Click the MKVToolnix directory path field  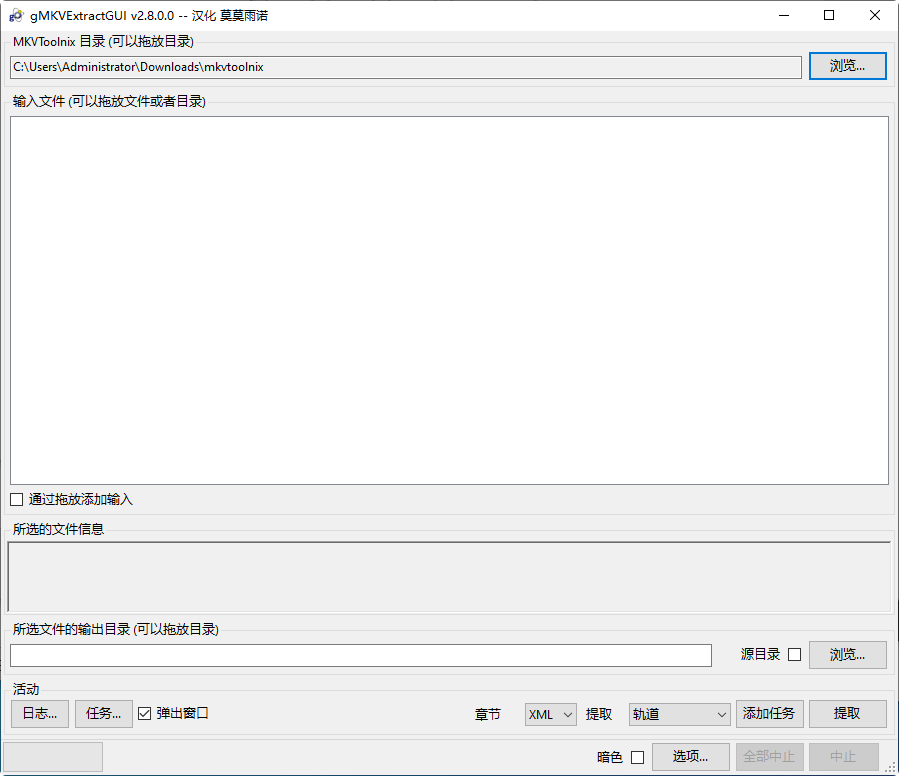(400, 67)
